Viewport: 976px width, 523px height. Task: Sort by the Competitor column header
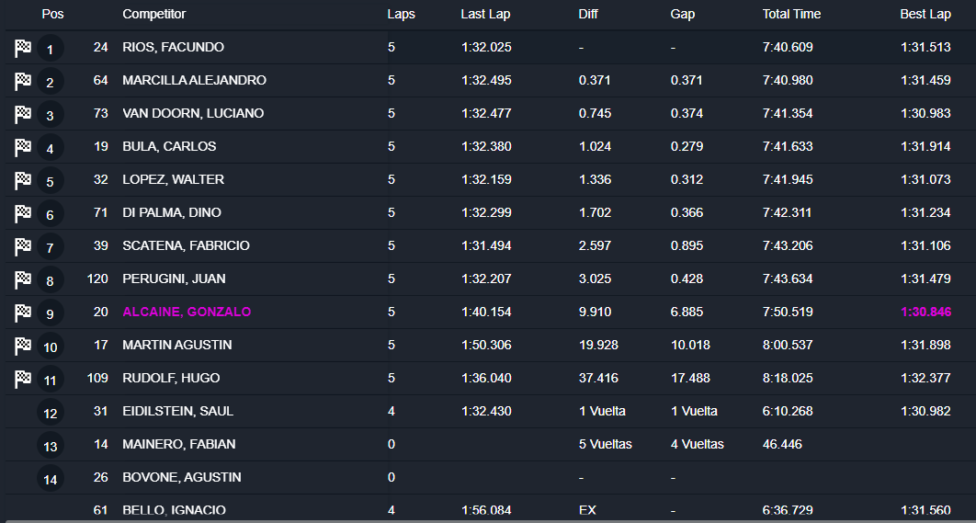pos(154,14)
